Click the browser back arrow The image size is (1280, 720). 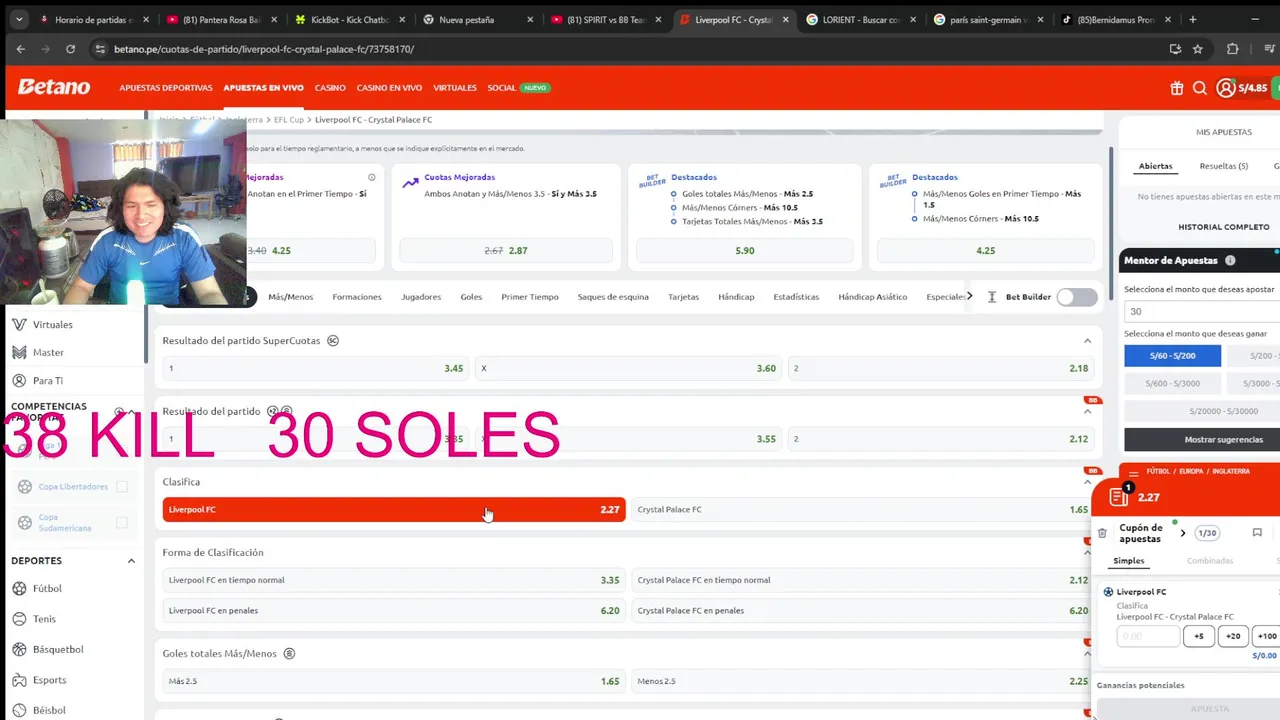click(x=21, y=49)
